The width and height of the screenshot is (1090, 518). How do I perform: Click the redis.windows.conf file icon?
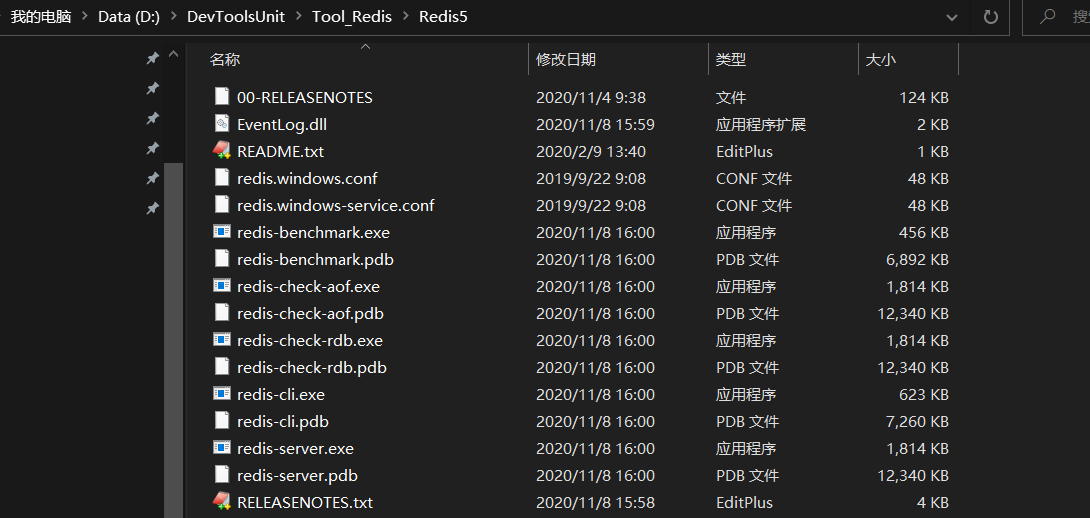(222, 178)
